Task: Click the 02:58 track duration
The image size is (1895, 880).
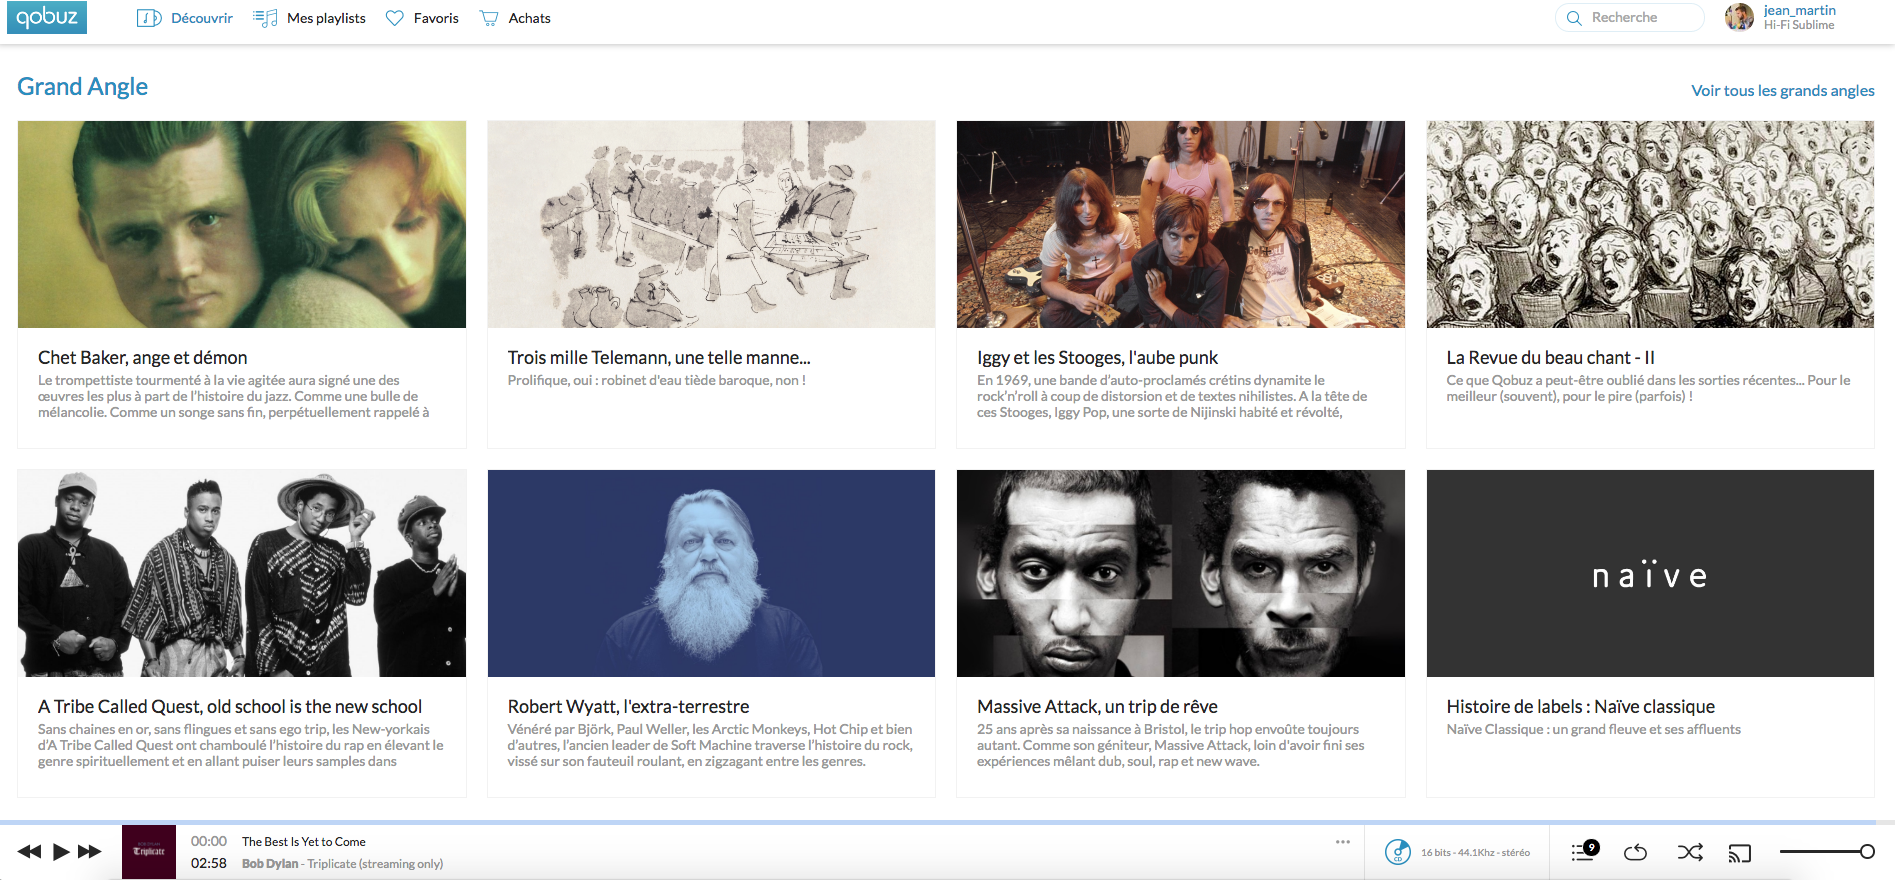Action: click(209, 863)
